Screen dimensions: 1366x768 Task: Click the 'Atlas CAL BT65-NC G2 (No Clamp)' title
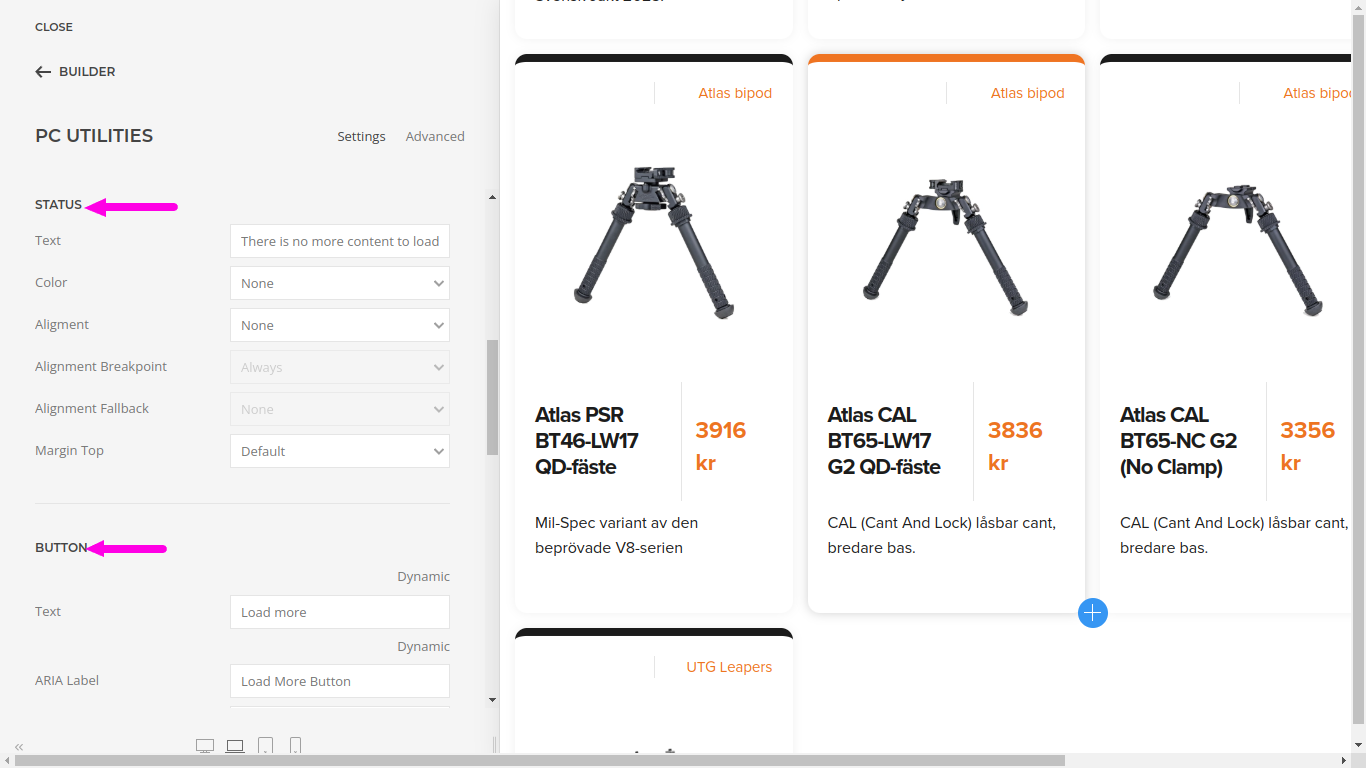(x=1178, y=441)
